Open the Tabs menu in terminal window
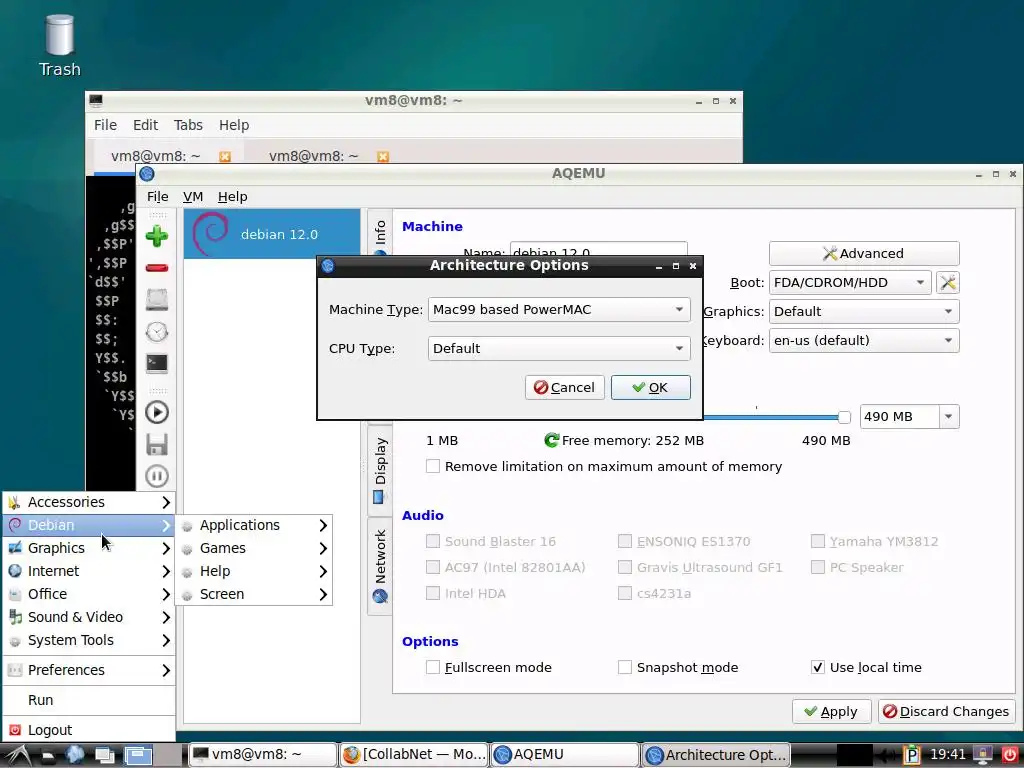The height and width of the screenshot is (768, 1024). [188, 125]
